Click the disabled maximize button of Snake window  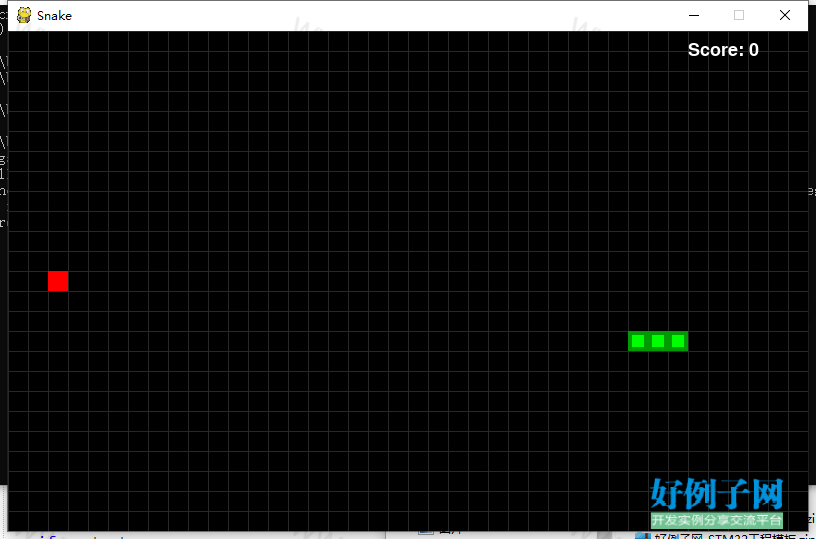(x=739, y=16)
